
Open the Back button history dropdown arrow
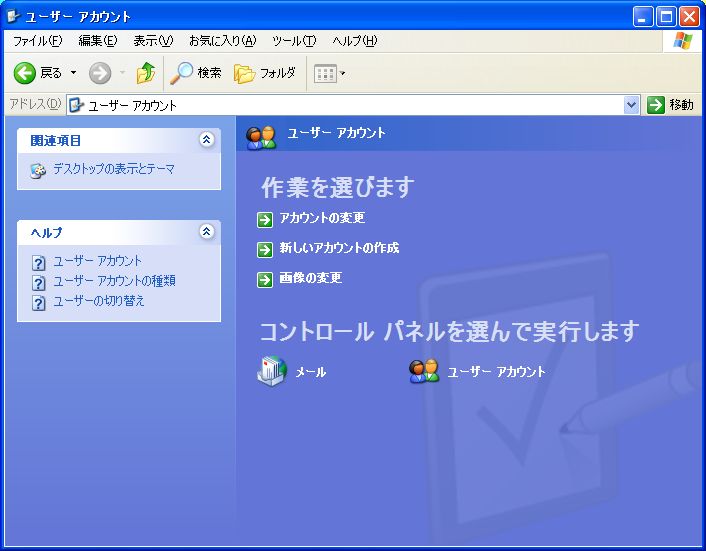coord(73,72)
